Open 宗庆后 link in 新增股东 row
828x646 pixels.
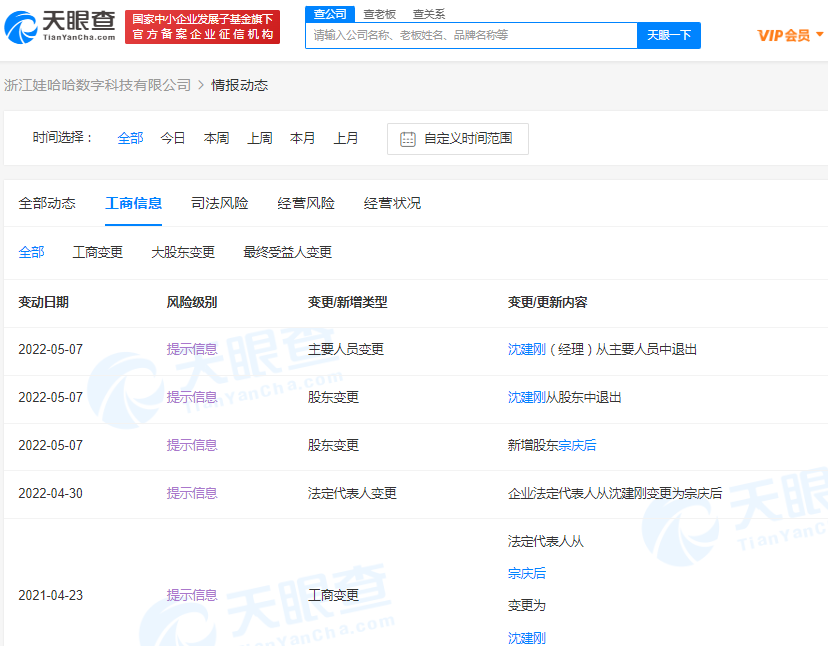(577, 445)
